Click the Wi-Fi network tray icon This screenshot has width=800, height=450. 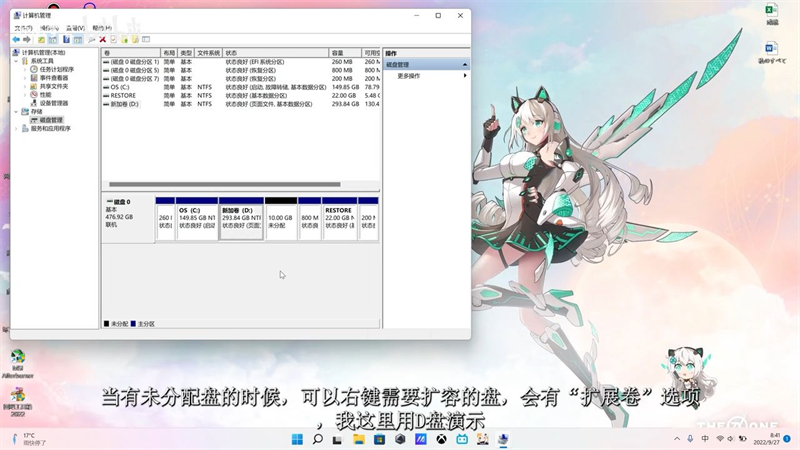pos(720,439)
